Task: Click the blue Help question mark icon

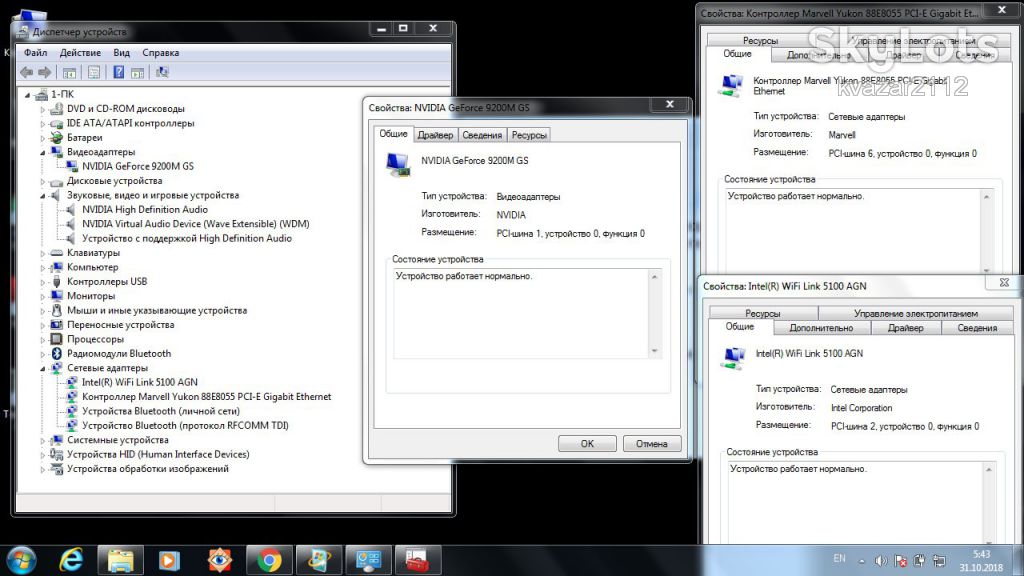Action: 119,72
